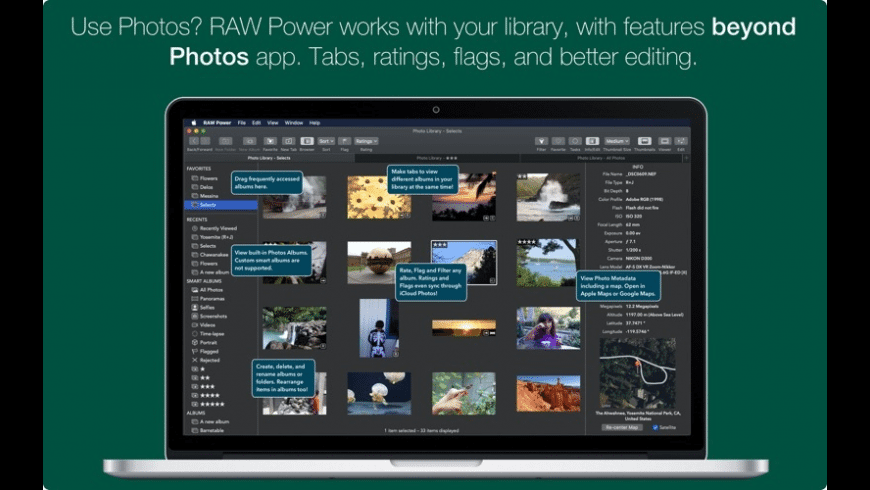Toggle the Info/Edit panel button
870x490 pixels.
tap(592, 142)
